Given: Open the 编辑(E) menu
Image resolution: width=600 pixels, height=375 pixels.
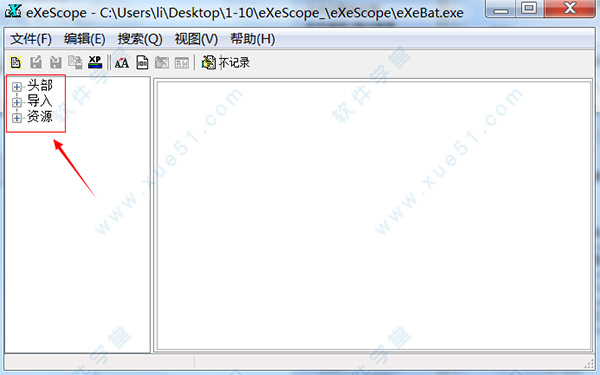Looking at the screenshot, I should [x=85, y=39].
